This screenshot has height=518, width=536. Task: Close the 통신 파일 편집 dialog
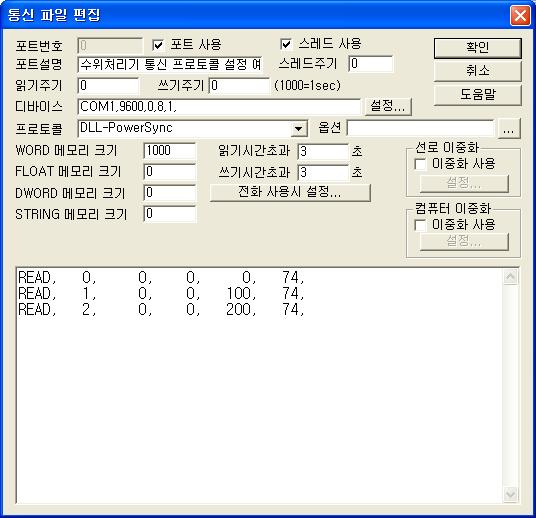pyautogui.click(x=520, y=15)
